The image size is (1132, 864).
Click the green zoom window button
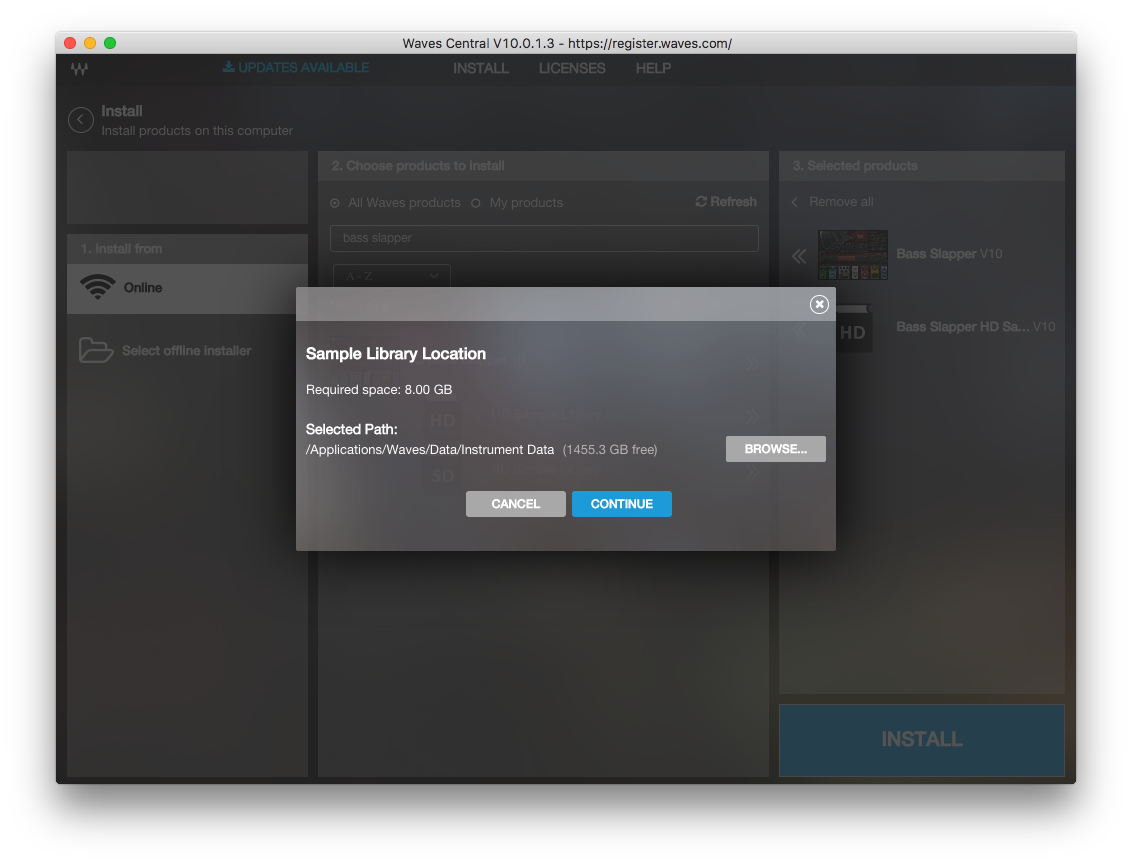point(110,43)
